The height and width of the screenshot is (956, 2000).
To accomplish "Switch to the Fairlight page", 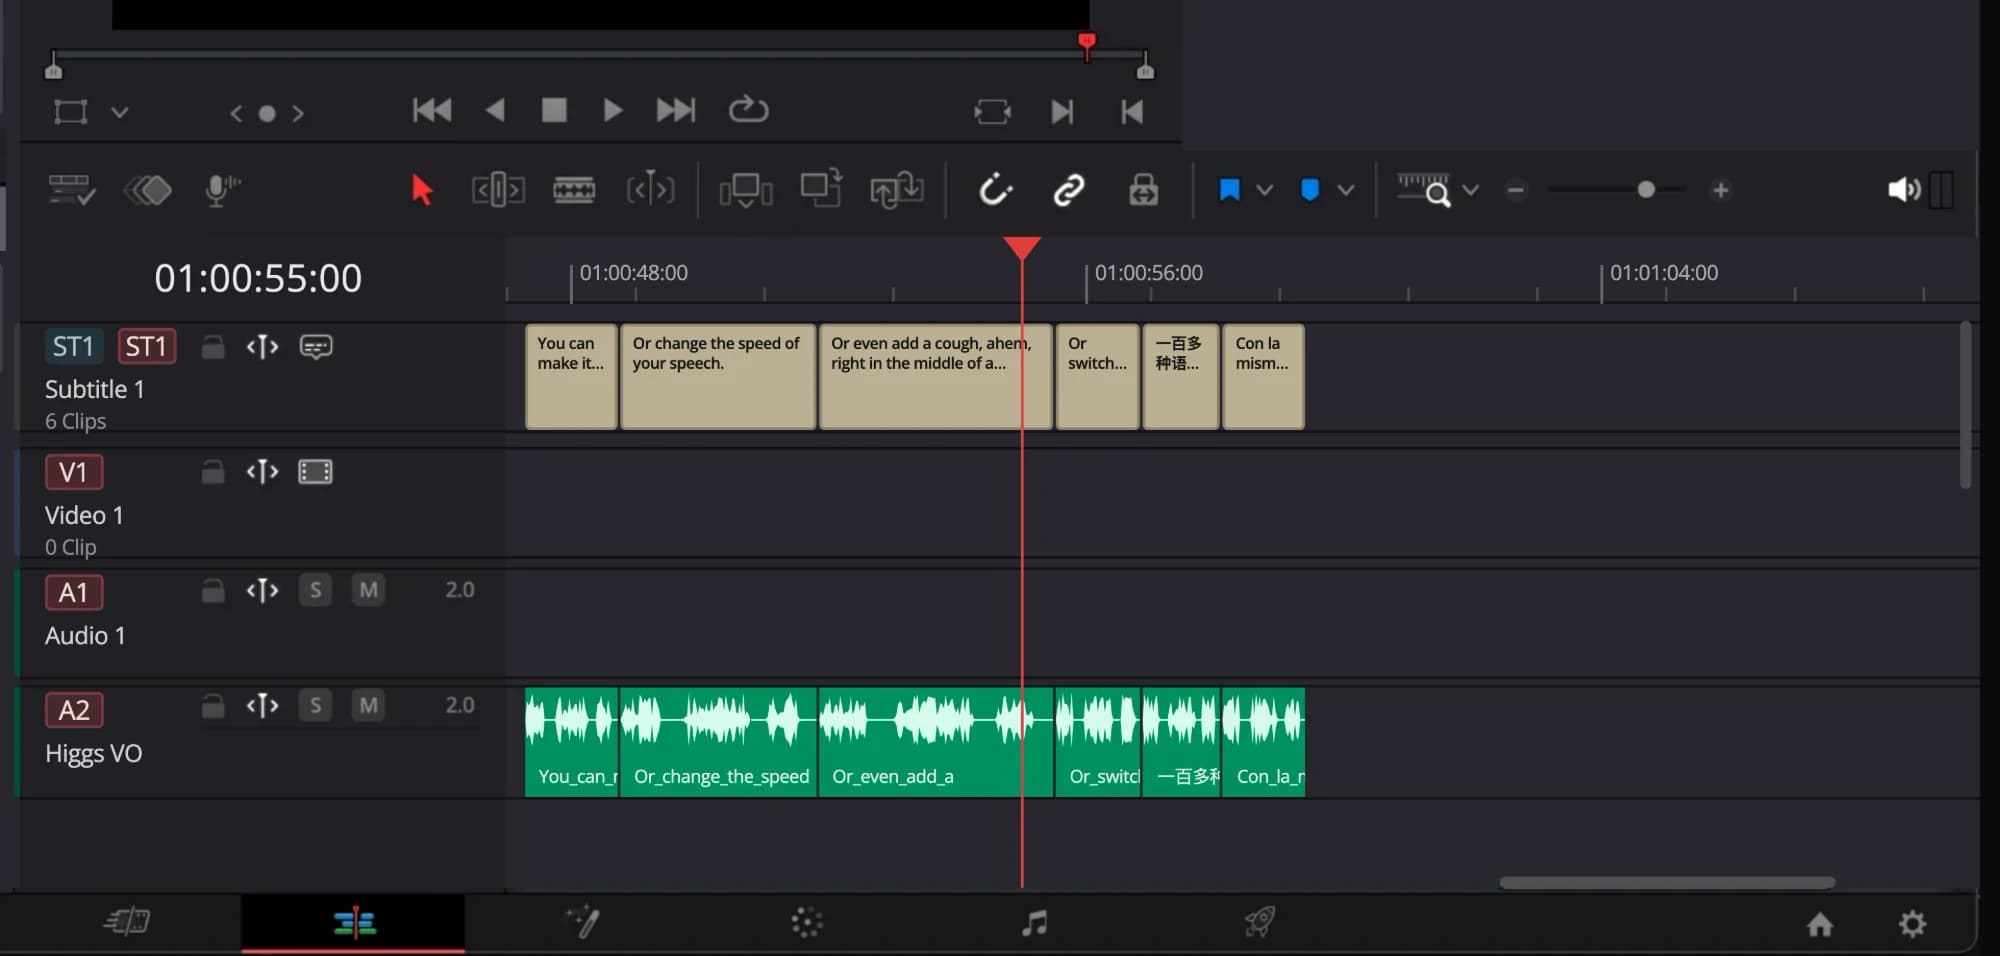I will [x=1034, y=922].
